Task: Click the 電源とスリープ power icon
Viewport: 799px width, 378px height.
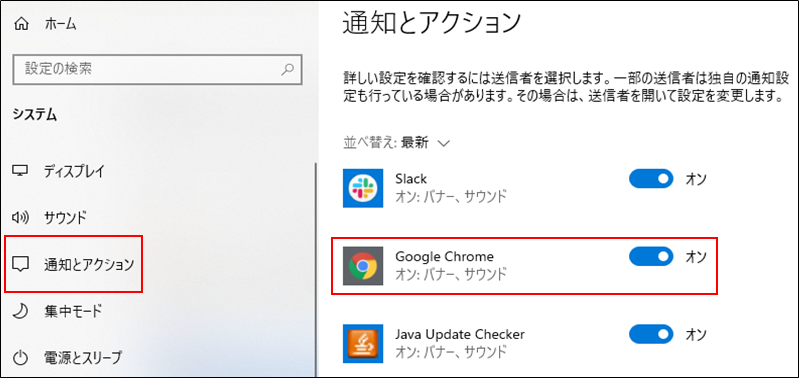Action: click(20, 357)
